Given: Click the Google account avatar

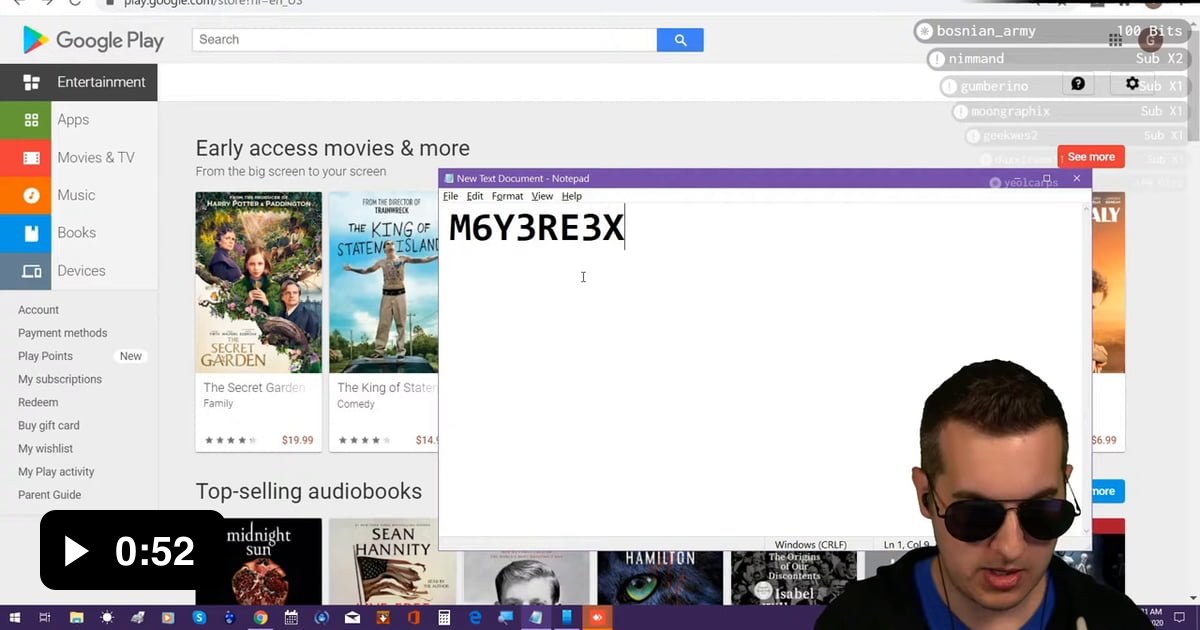Looking at the screenshot, I should click(x=1150, y=40).
